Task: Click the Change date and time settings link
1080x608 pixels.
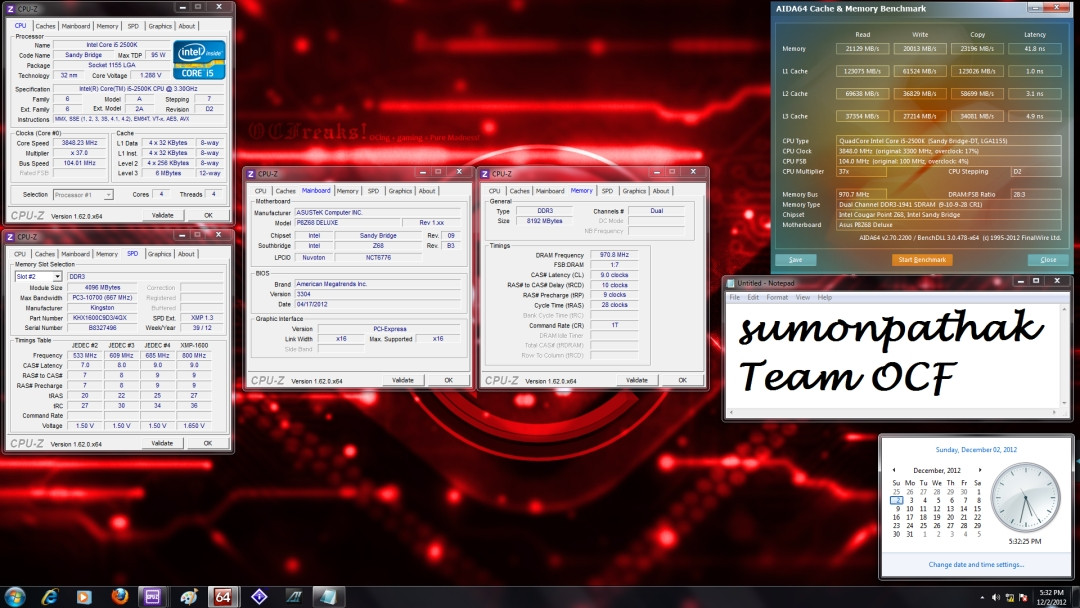Action: point(976,565)
